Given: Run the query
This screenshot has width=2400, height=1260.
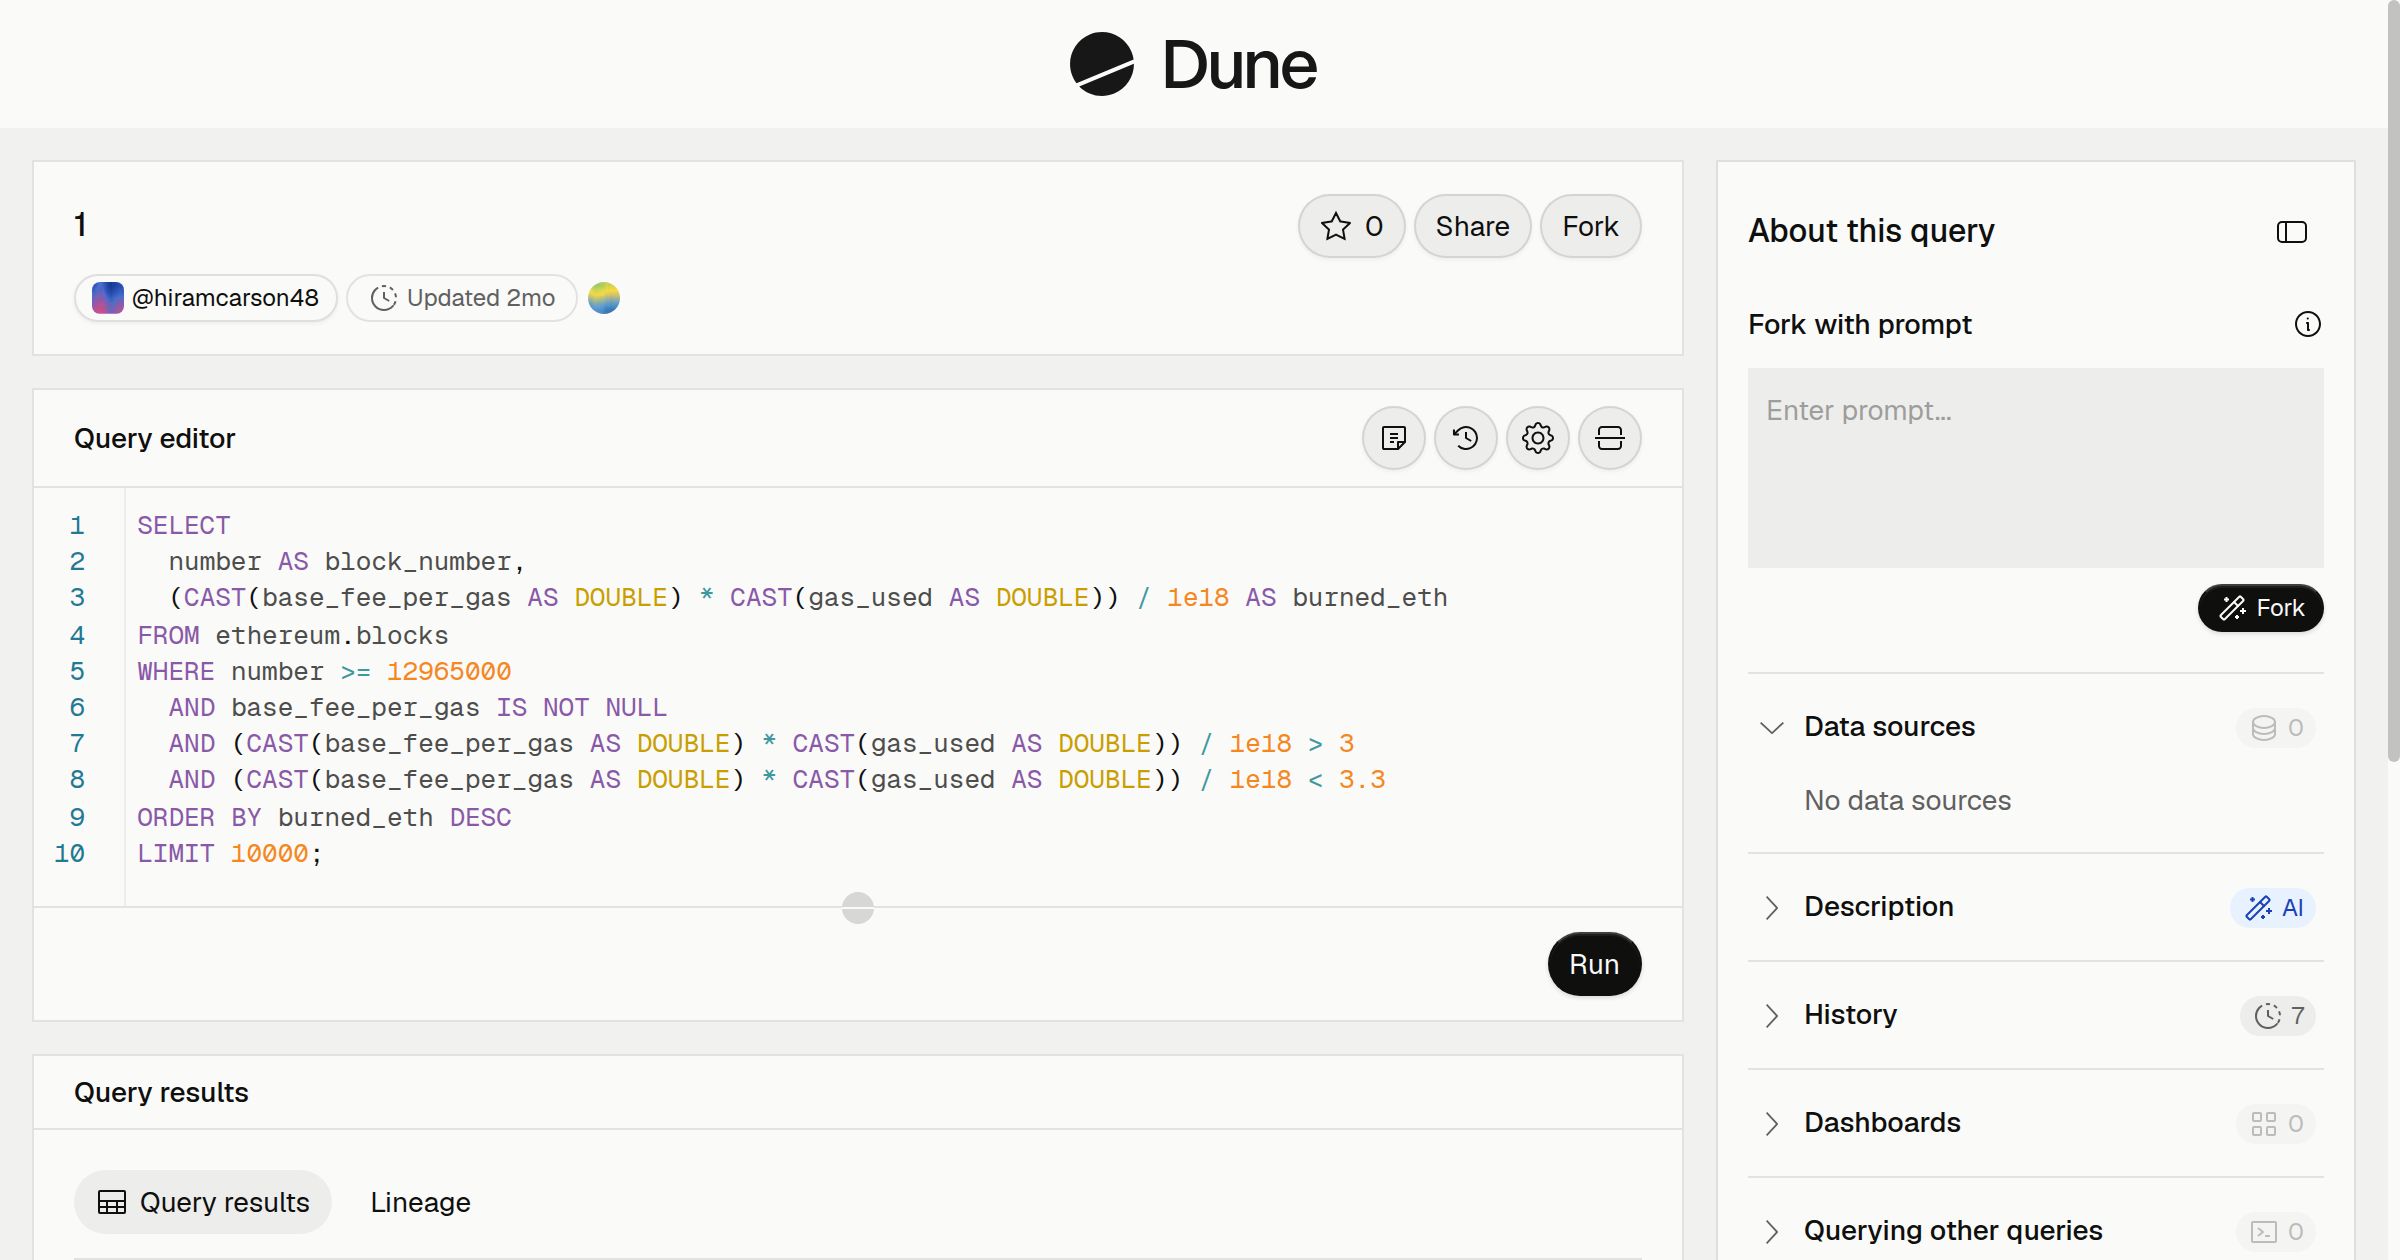Looking at the screenshot, I should click(x=1594, y=964).
